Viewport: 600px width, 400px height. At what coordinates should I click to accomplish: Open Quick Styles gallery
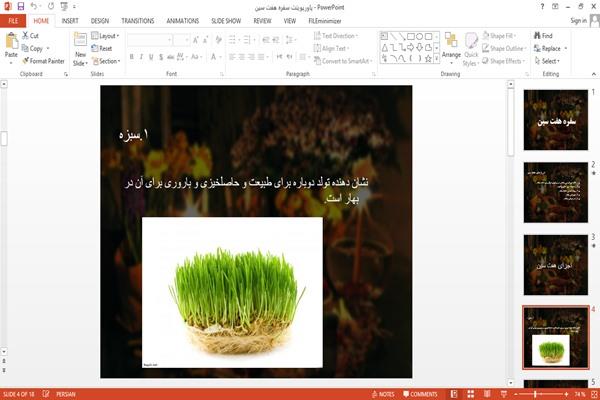tap(471, 50)
